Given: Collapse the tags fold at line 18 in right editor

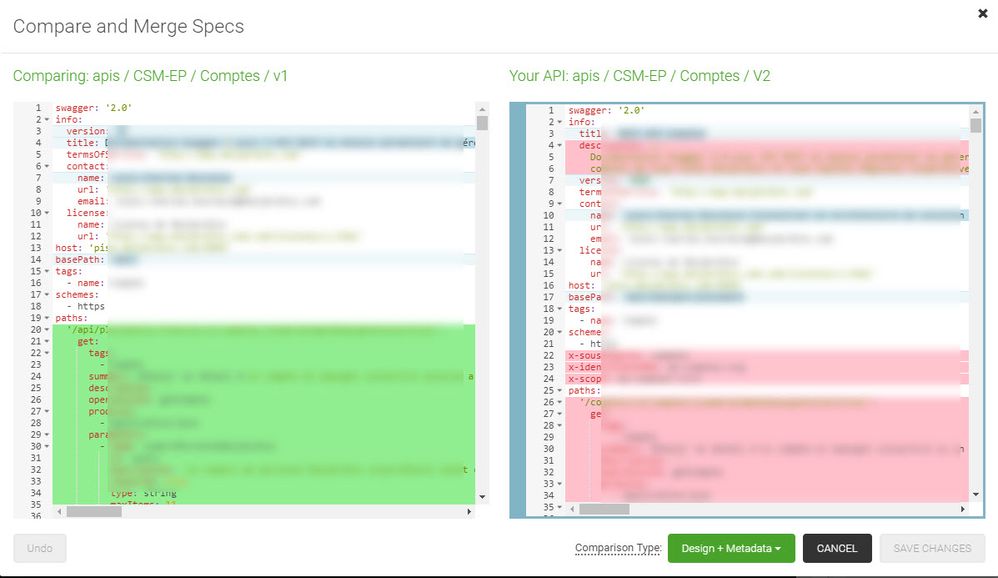Looking at the screenshot, I should (x=560, y=309).
